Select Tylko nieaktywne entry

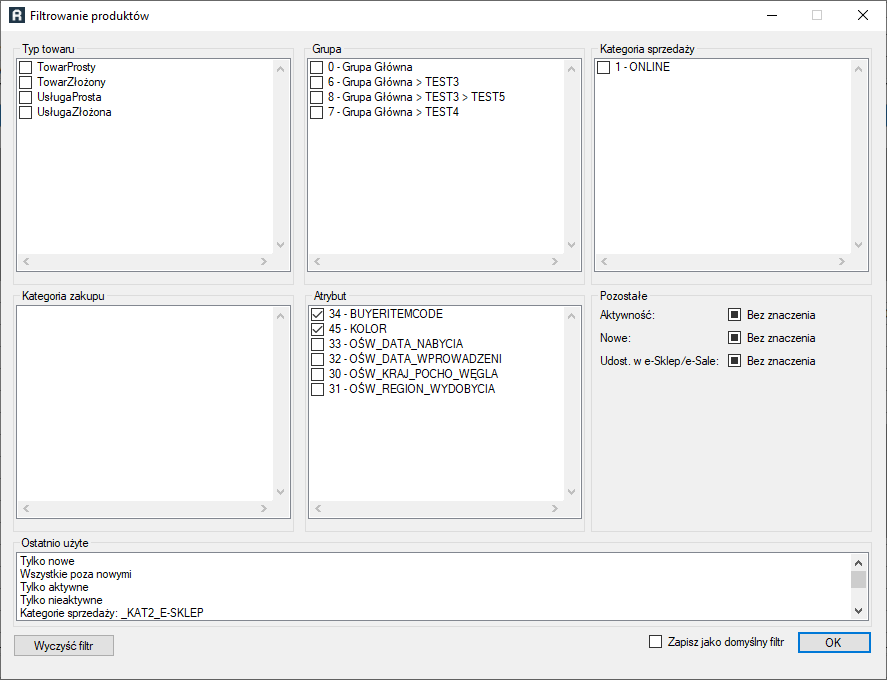[x=61, y=600]
